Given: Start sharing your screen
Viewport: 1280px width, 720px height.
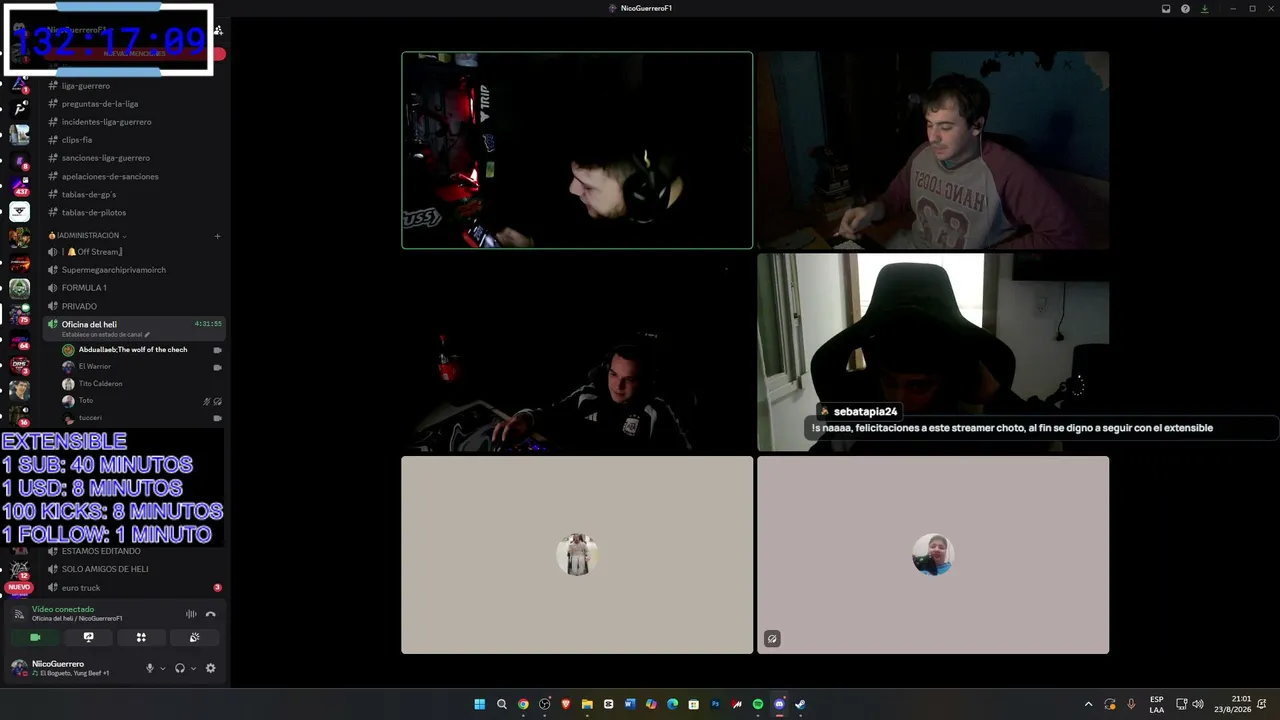Looking at the screenshot, I should click(88, 637).
